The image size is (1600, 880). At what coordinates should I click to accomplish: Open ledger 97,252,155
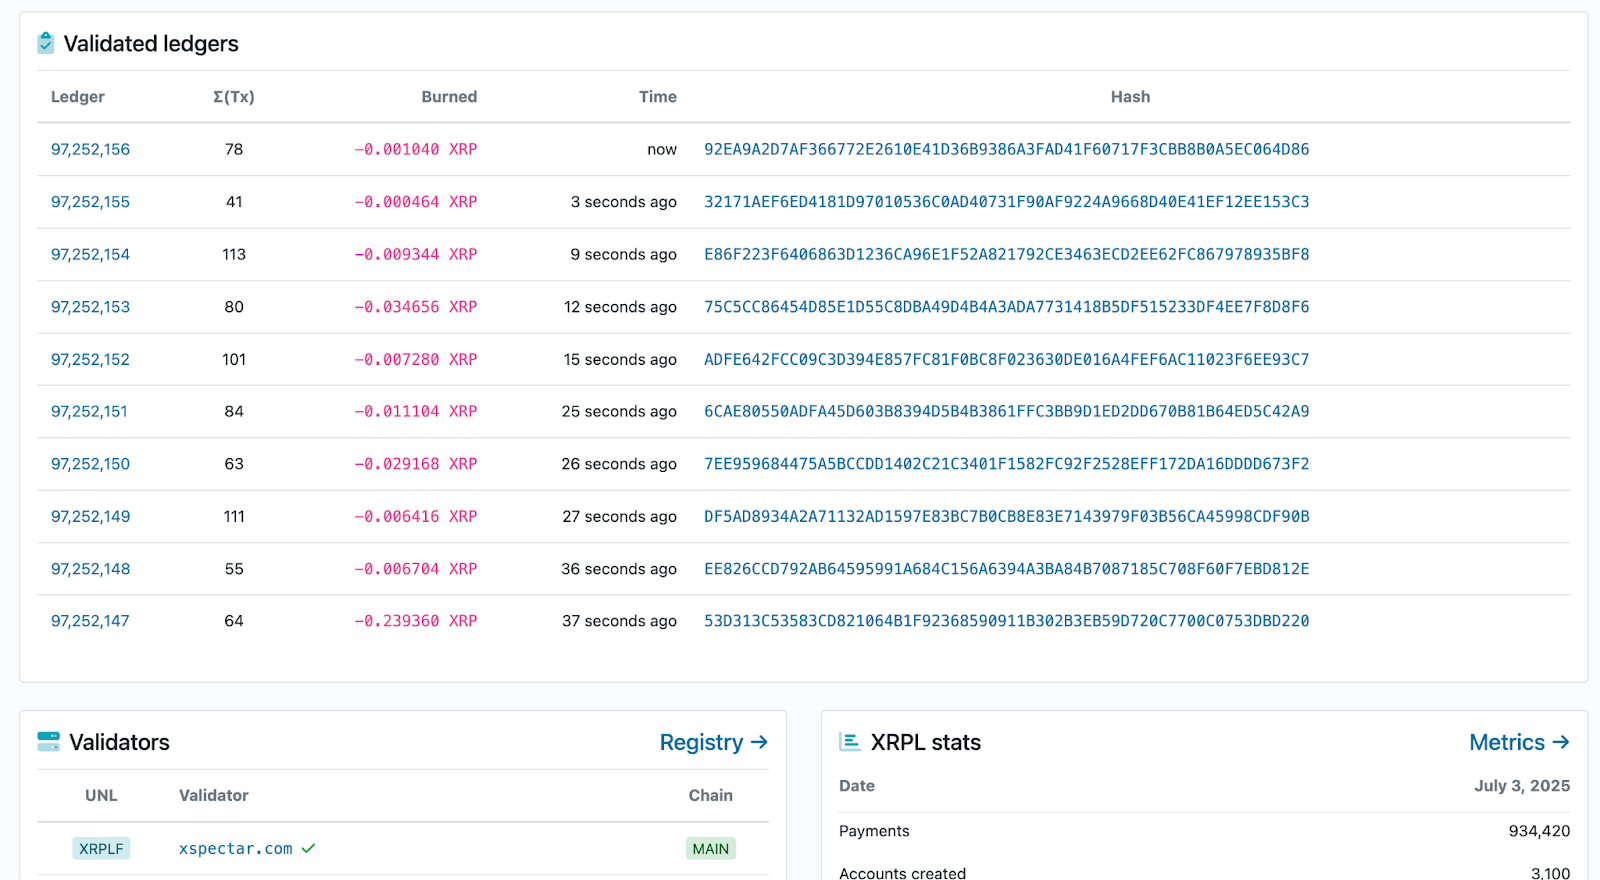coord(90,202)
